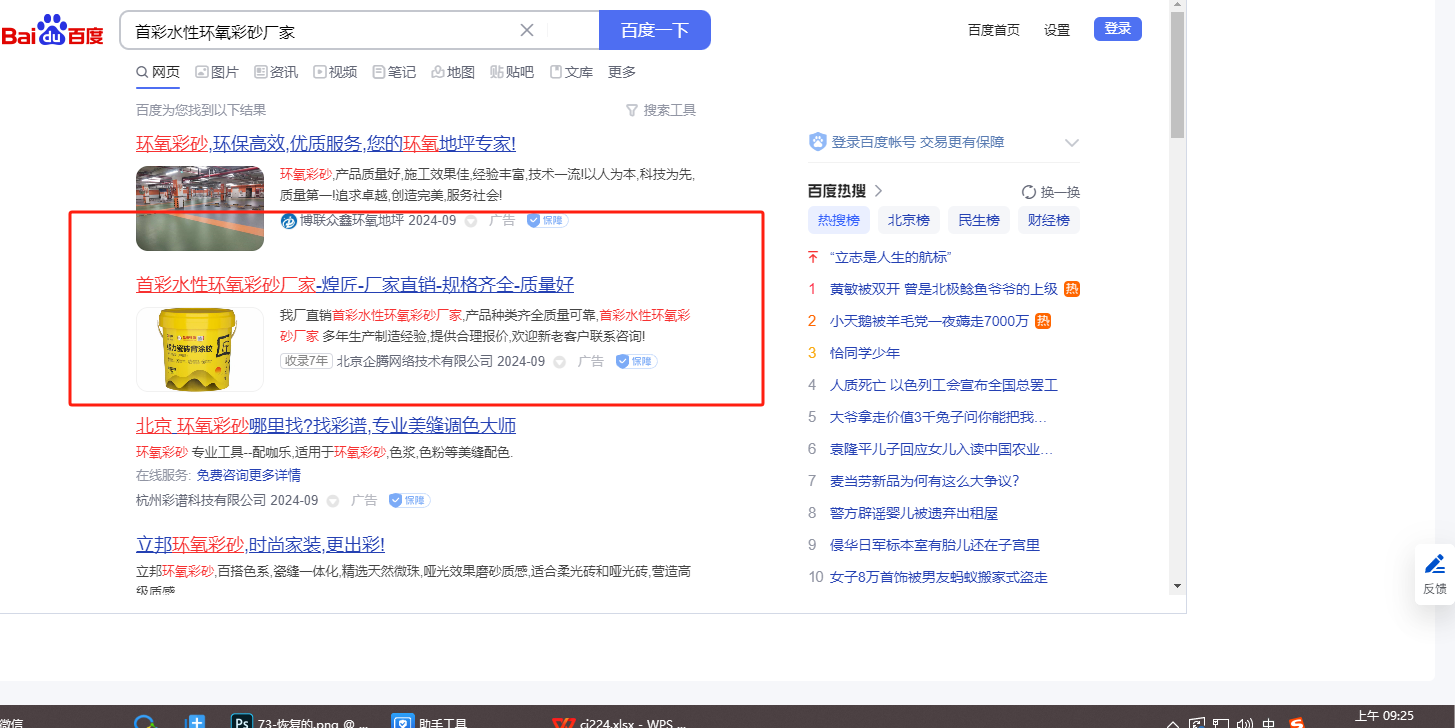Image resolution: width=1455 pixels, height=728 pixels.
Task: Open the 设置 link
Action: [1057, 30]
